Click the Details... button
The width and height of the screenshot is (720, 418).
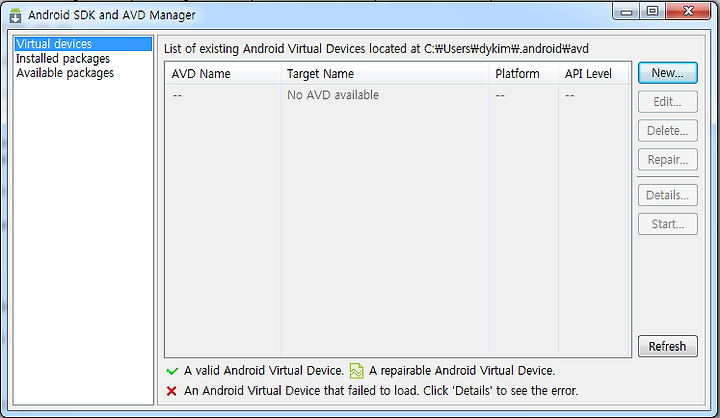click(668, 195)
